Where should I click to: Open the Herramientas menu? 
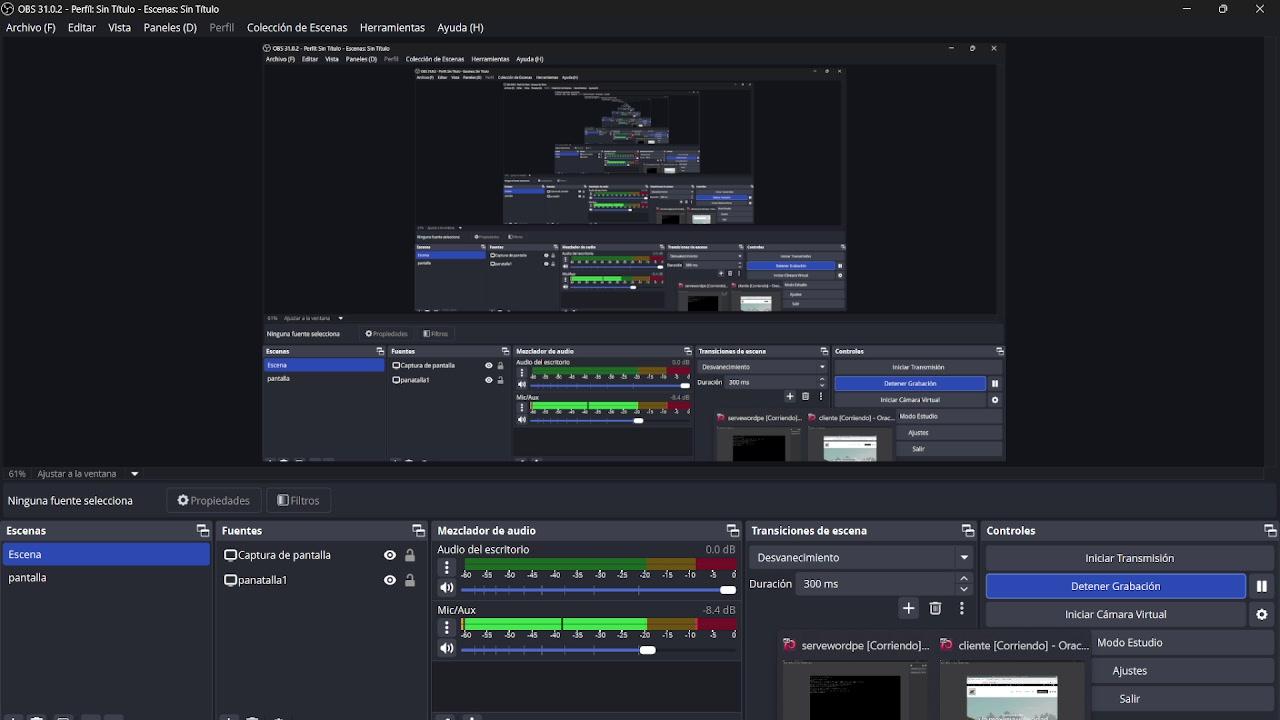point(392,28)
